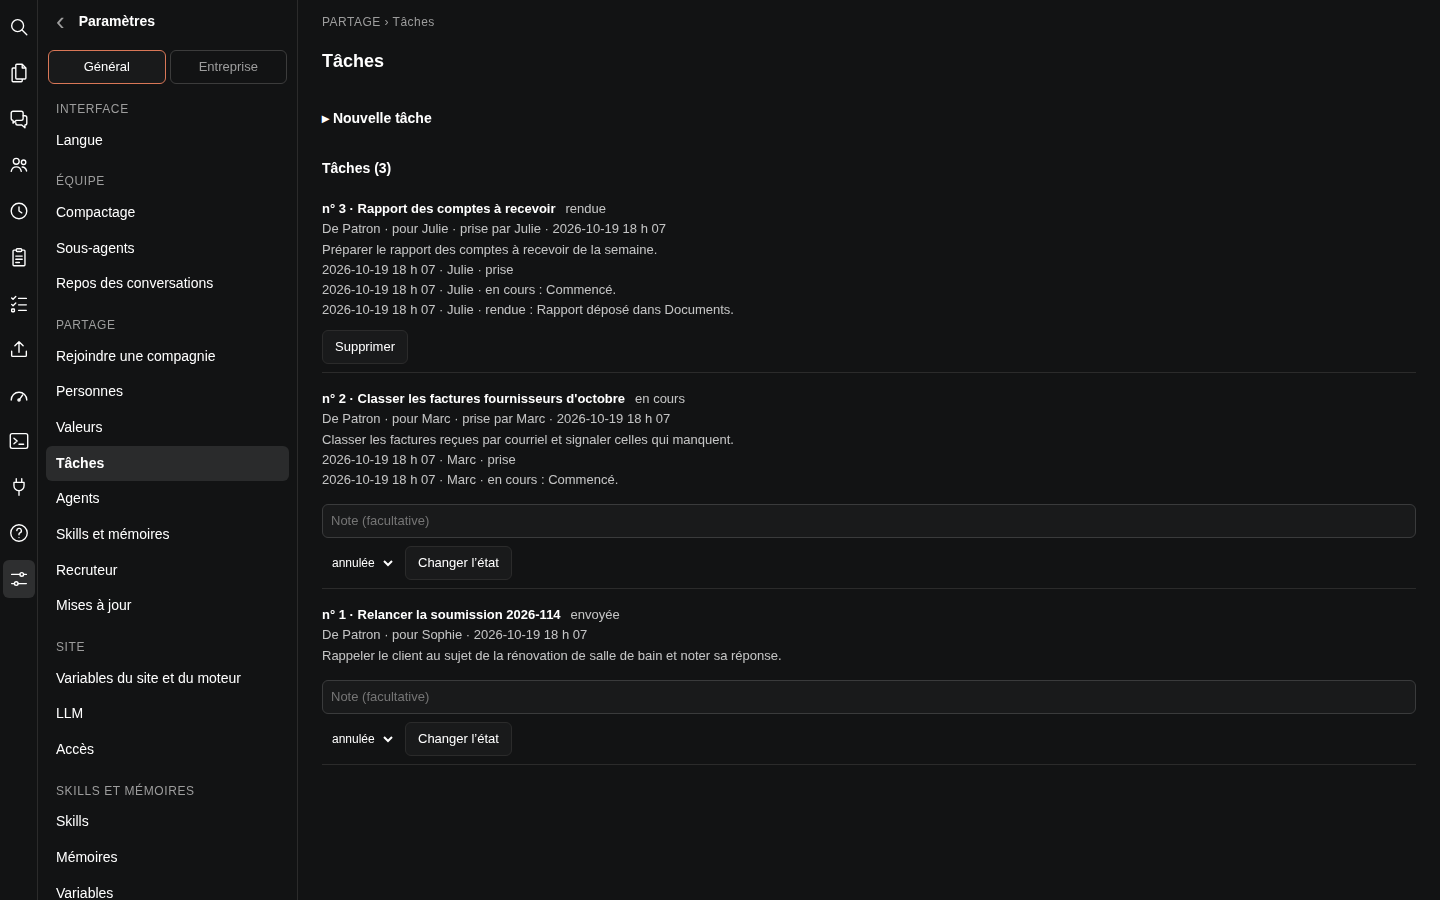Open Mises à jour settings

click(x=167, y=605)
